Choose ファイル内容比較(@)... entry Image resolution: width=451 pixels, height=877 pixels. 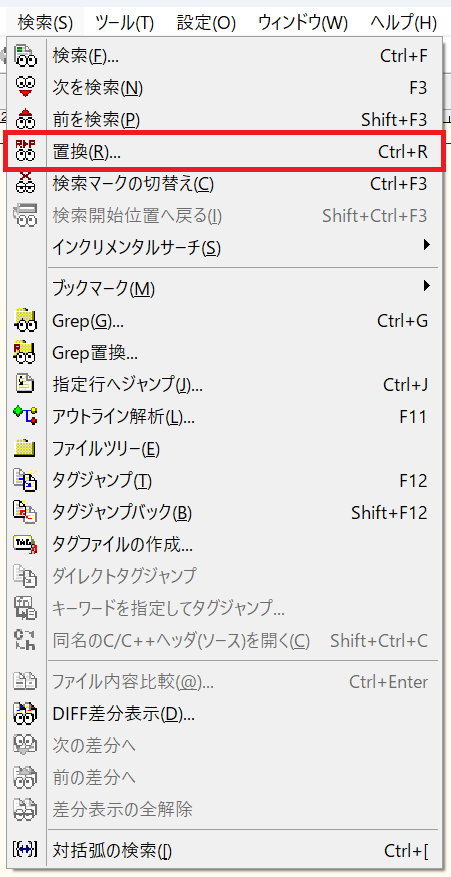[x=226, y=682]
